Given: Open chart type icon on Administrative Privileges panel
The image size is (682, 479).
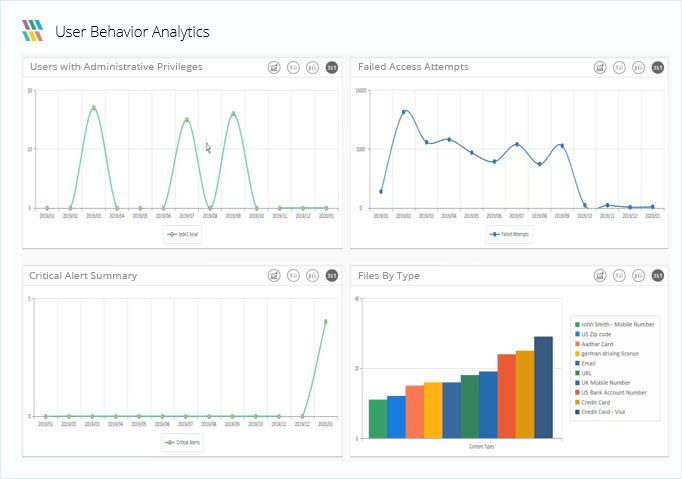Looking at the screenshot, I should tap(274, 67).
